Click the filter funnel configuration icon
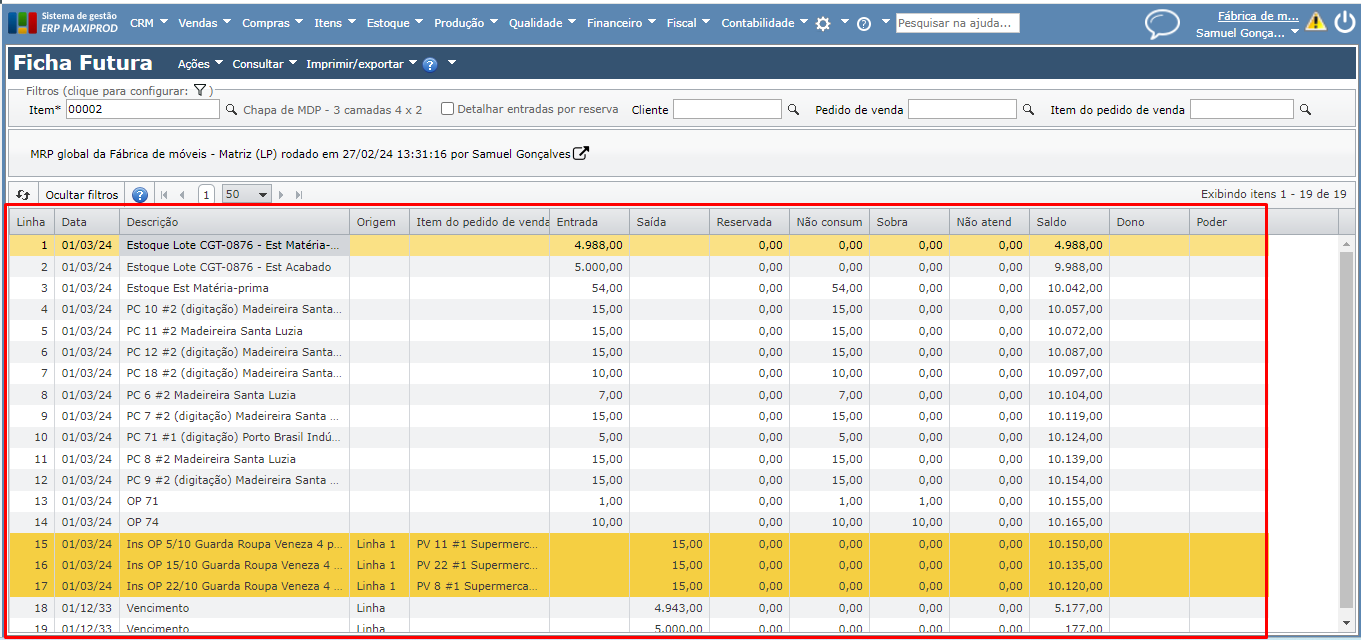The image size is (1361, 640). coord(200,91)
